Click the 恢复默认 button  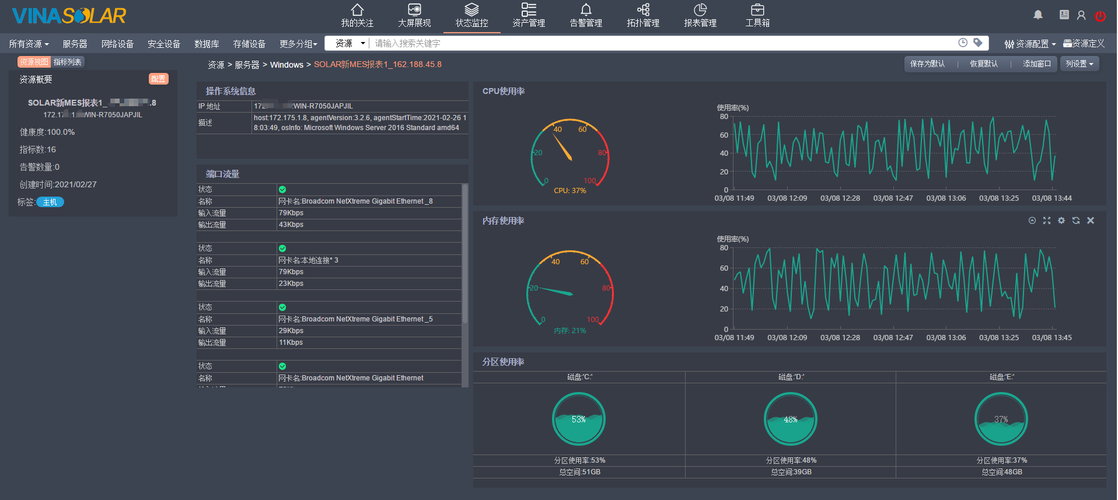click(x=984, y=63)
